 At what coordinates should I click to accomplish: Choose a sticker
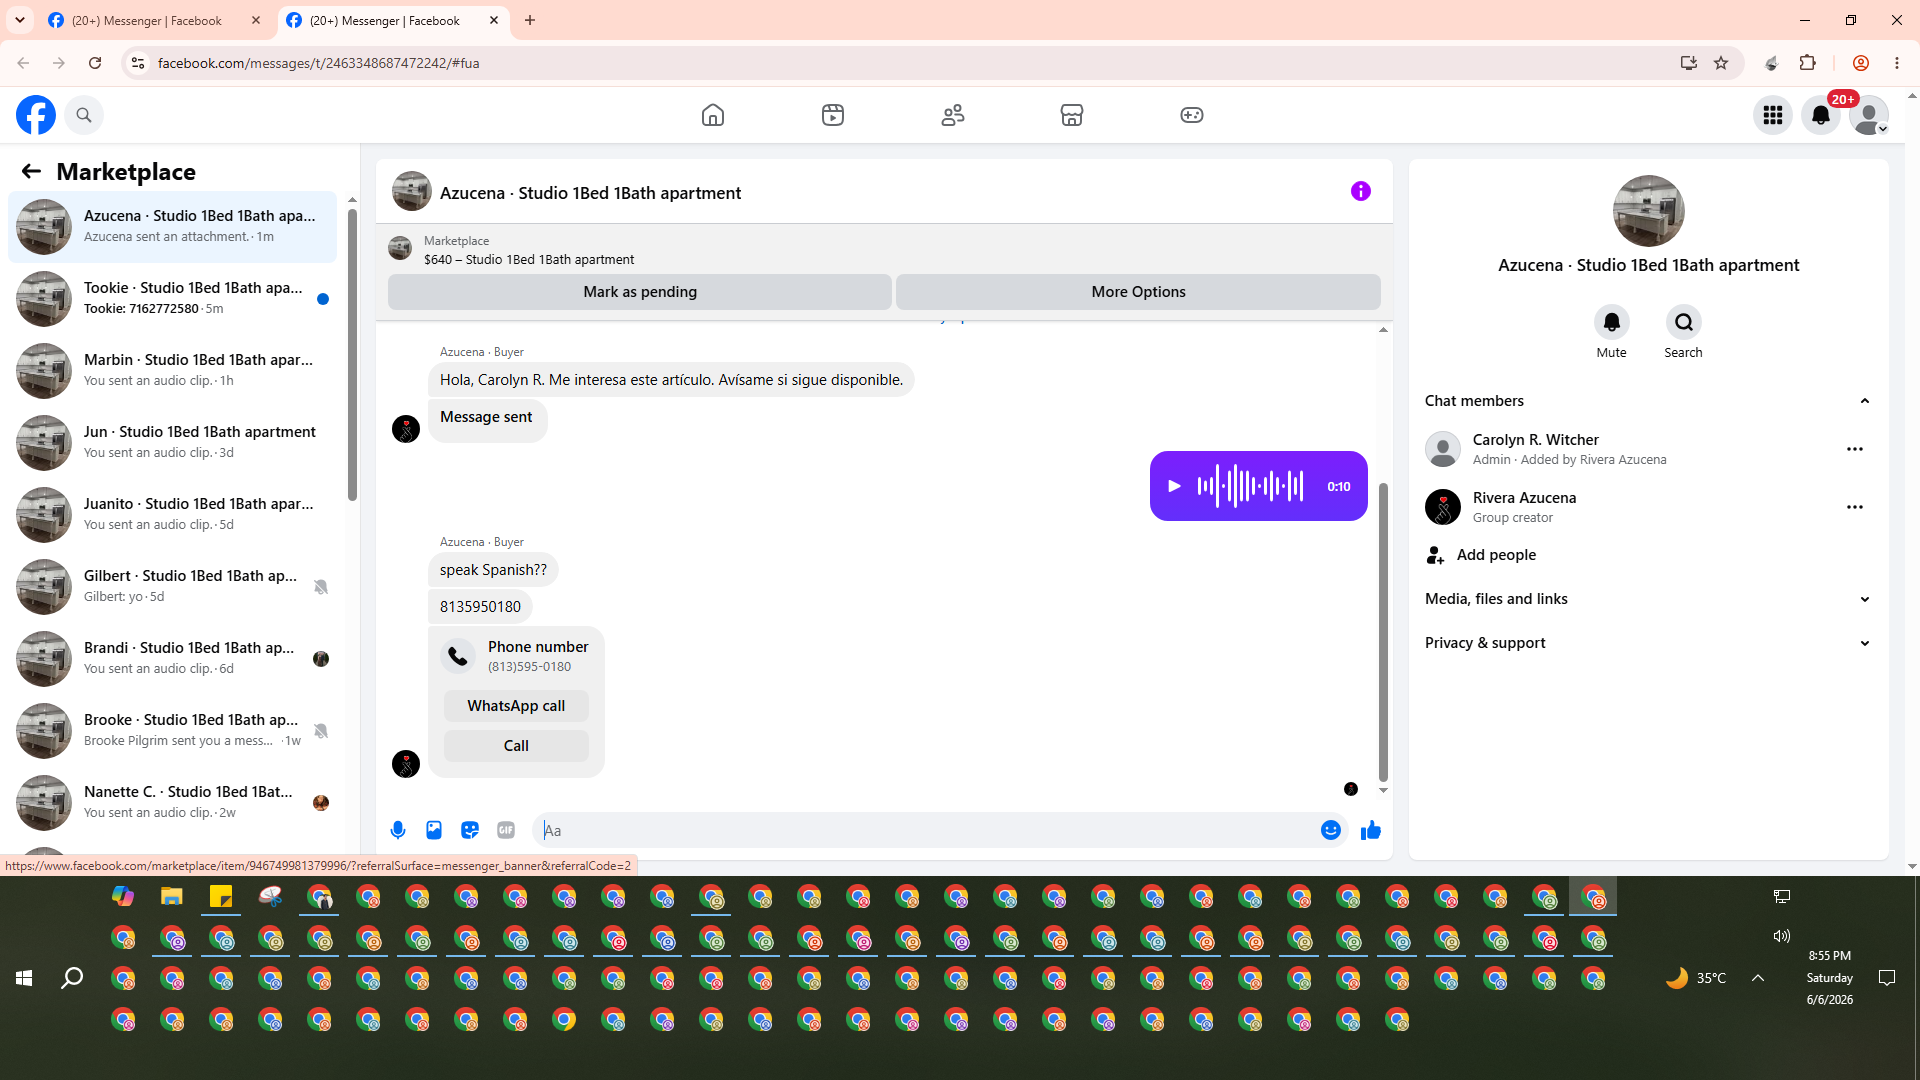tap(470, 830)
